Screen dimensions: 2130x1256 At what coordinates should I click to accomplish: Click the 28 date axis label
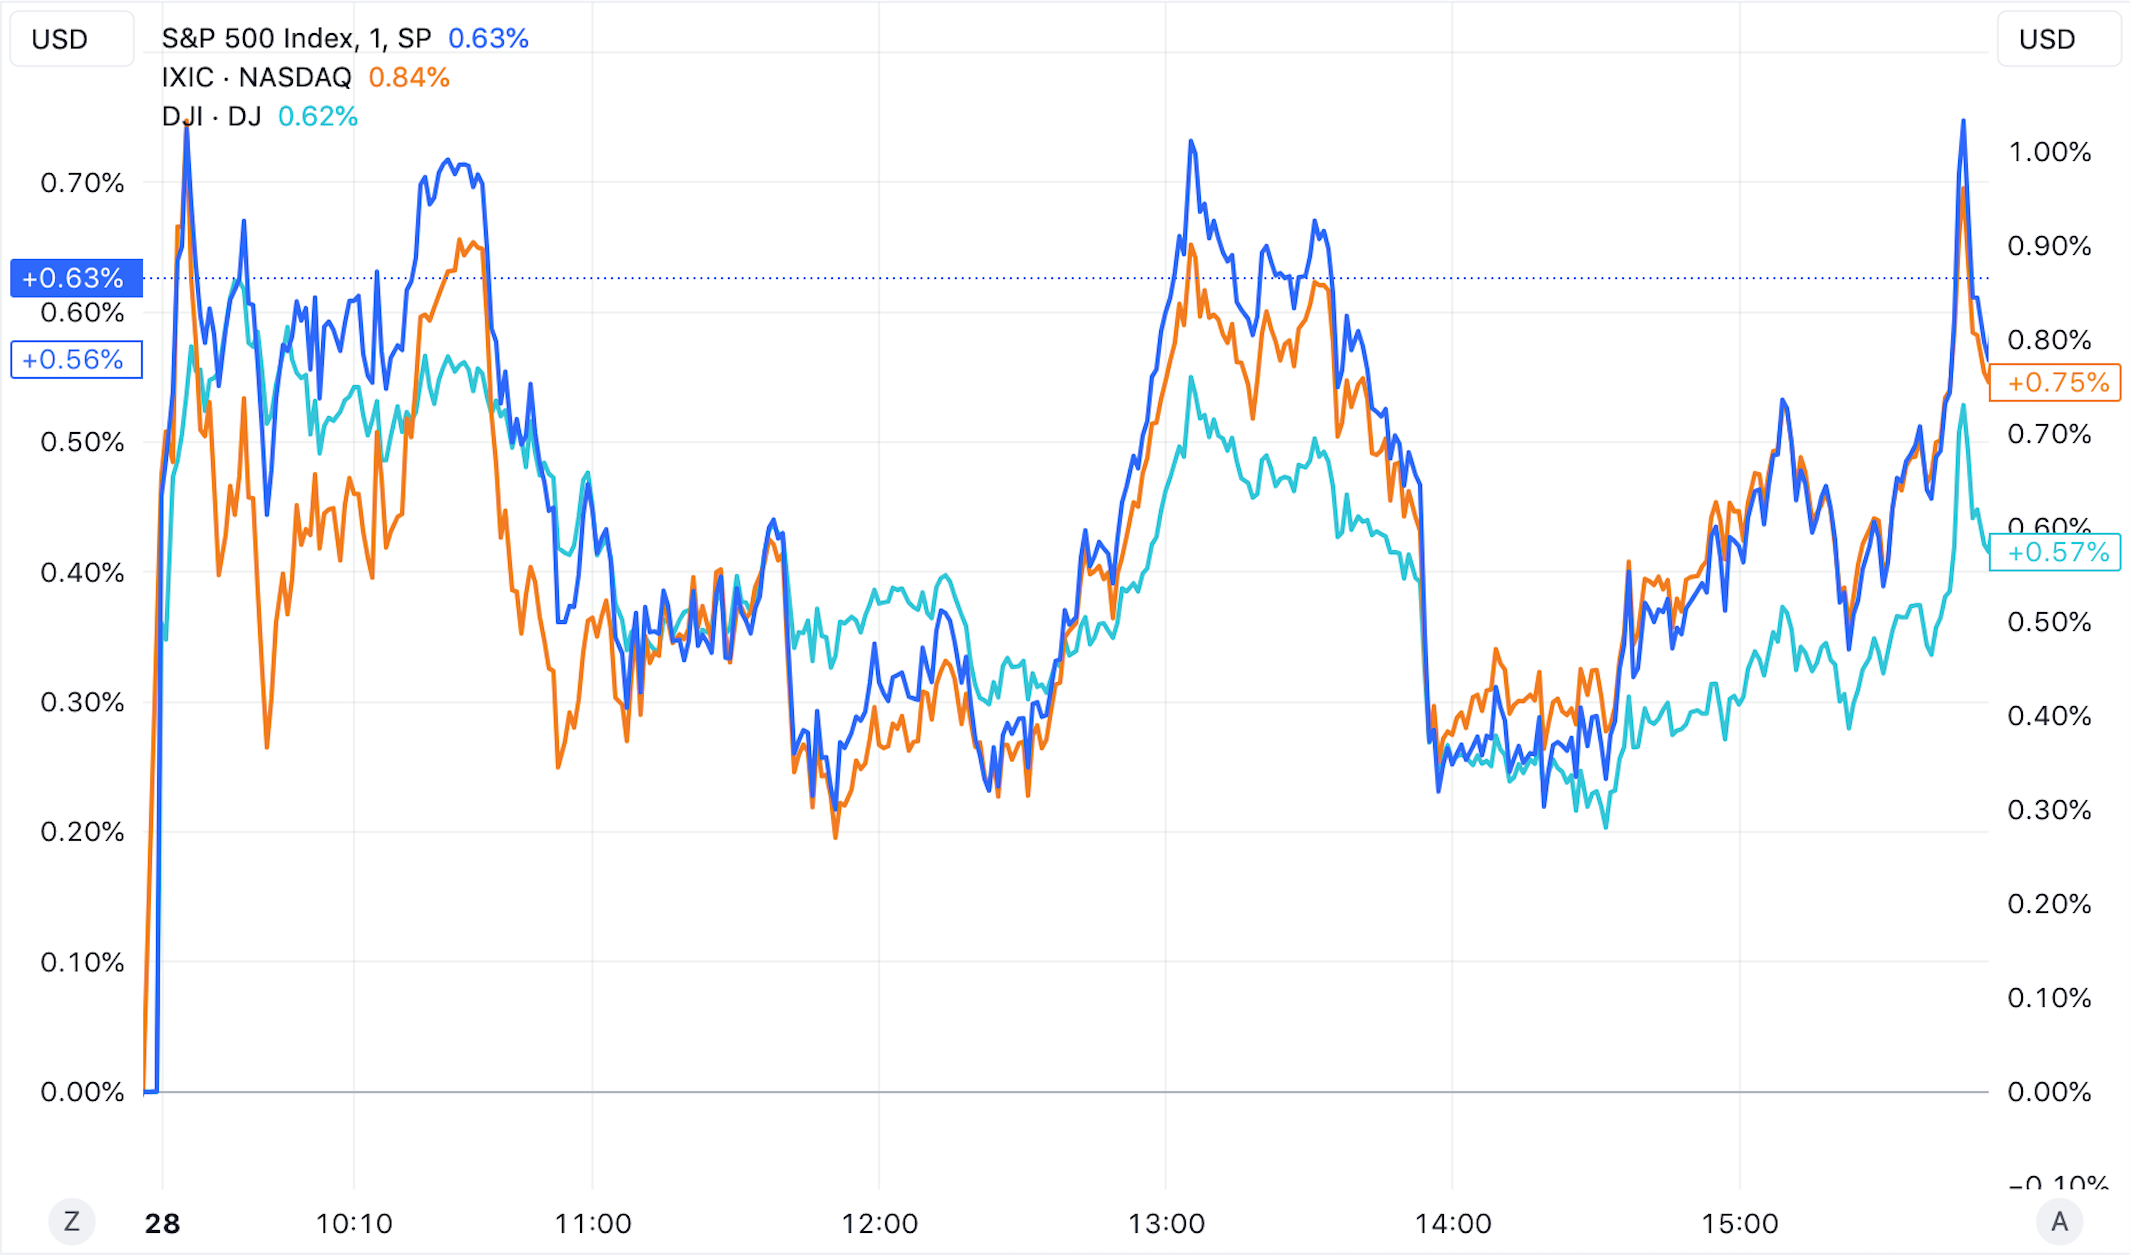(x=162, y=1223)
